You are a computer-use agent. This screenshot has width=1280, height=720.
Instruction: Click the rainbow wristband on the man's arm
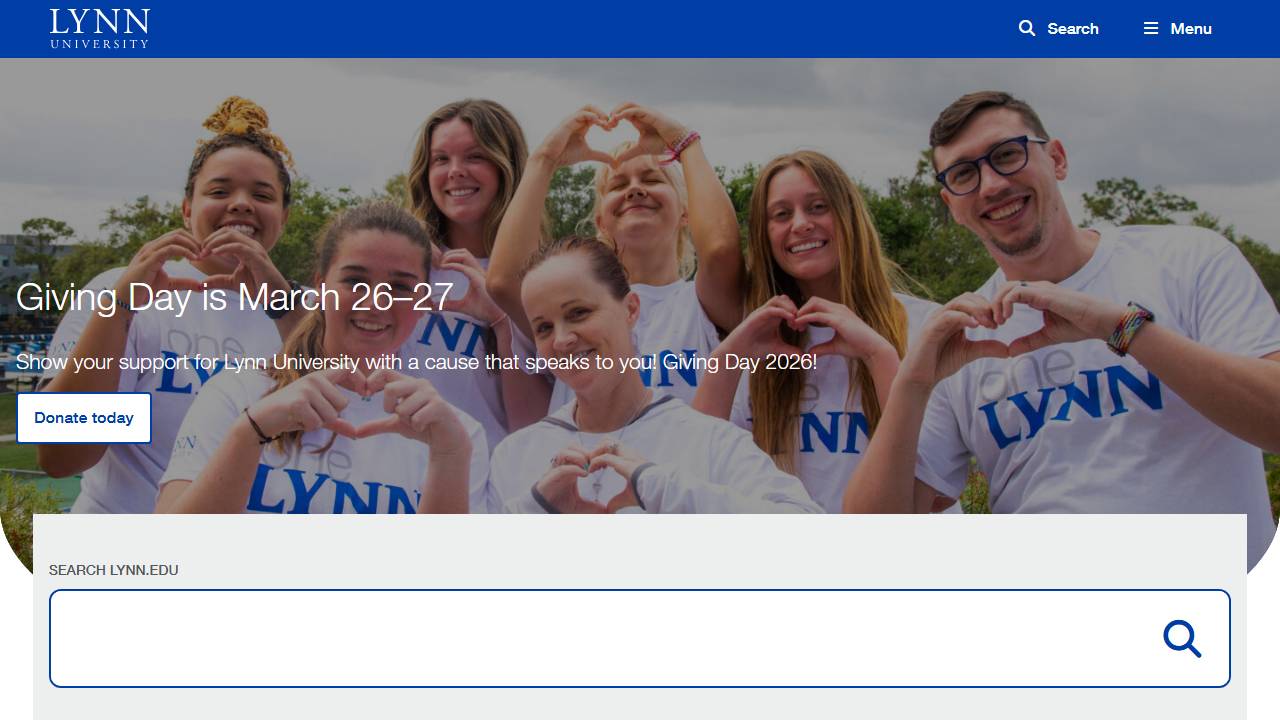[1131, 329]
